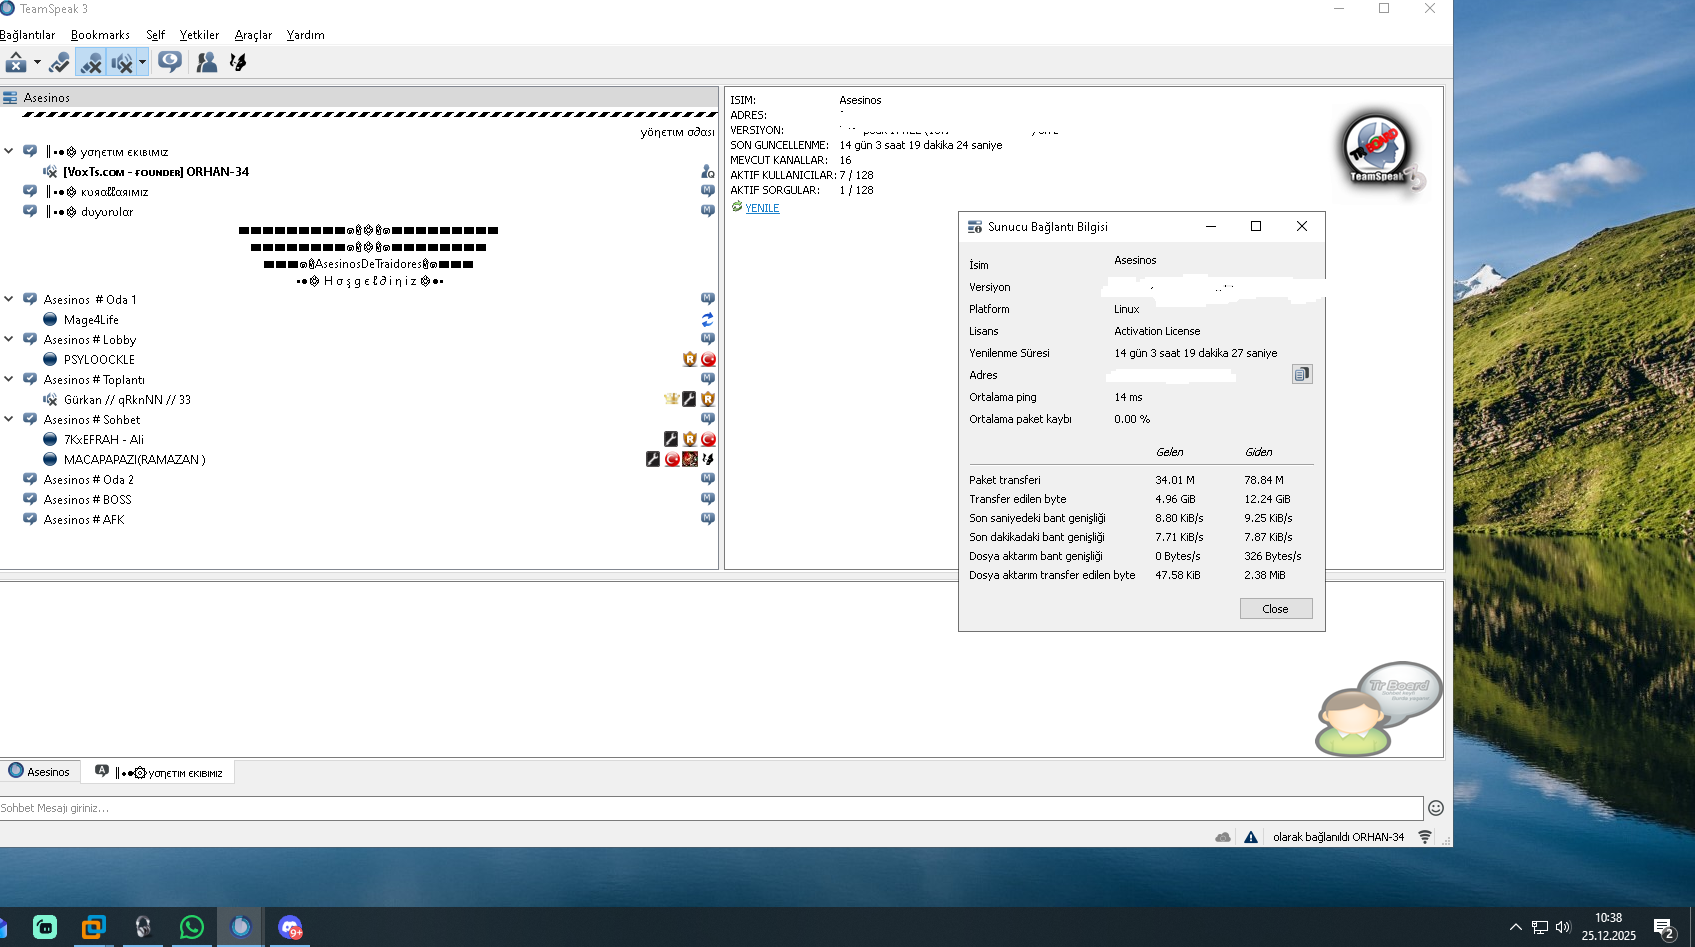Click the kurallarımız channel icon
The width and height of the screenshot is (1695, 947).
coord(30,191)
